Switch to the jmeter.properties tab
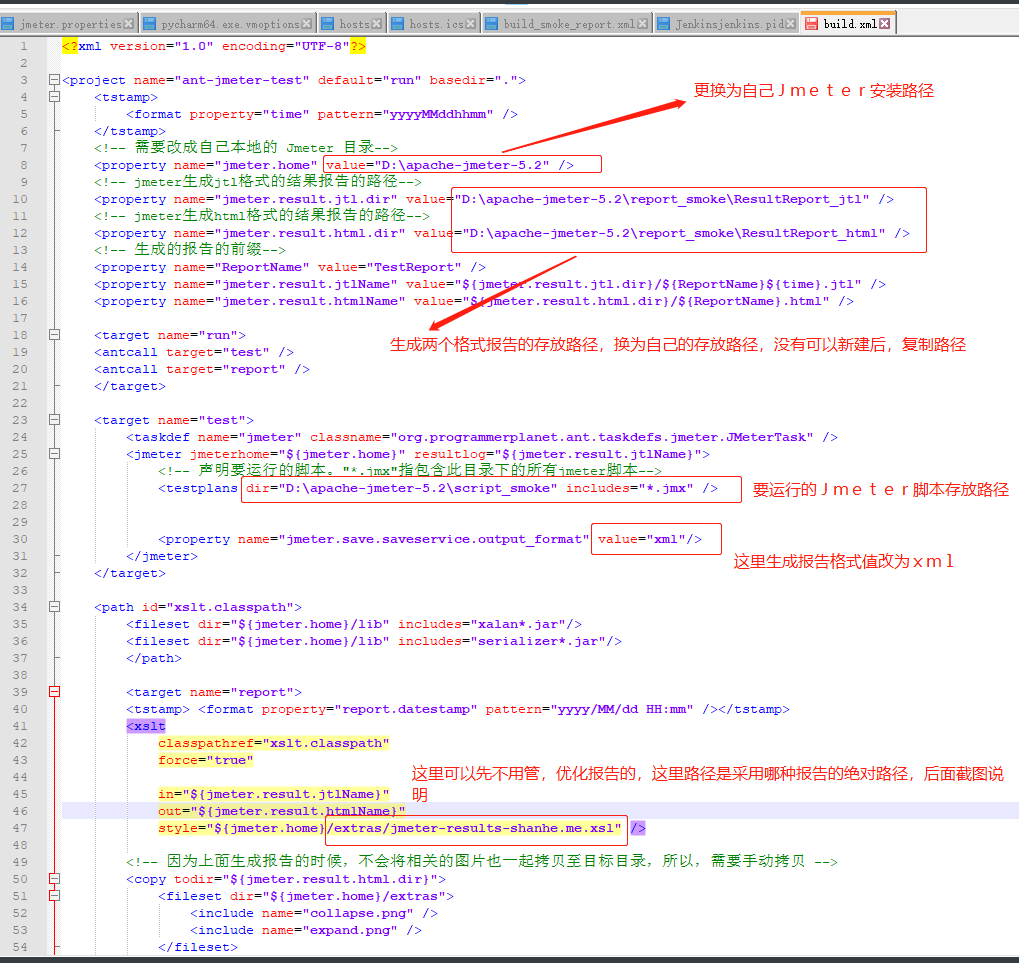The width and height of the screenshot is (1019, 963). click(x=71, y=25)
